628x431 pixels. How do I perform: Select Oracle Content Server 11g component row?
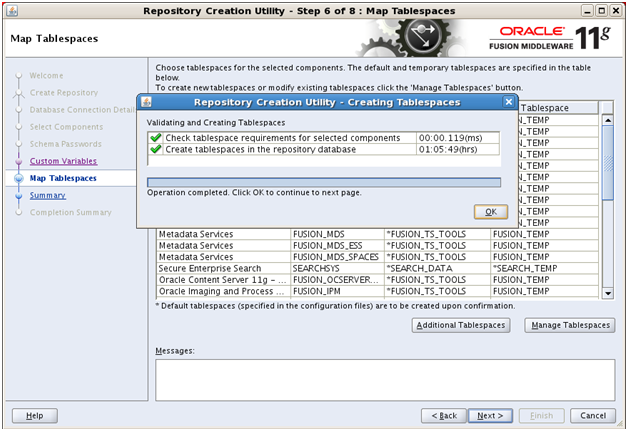pyautogui.click(x=223, y=280)
